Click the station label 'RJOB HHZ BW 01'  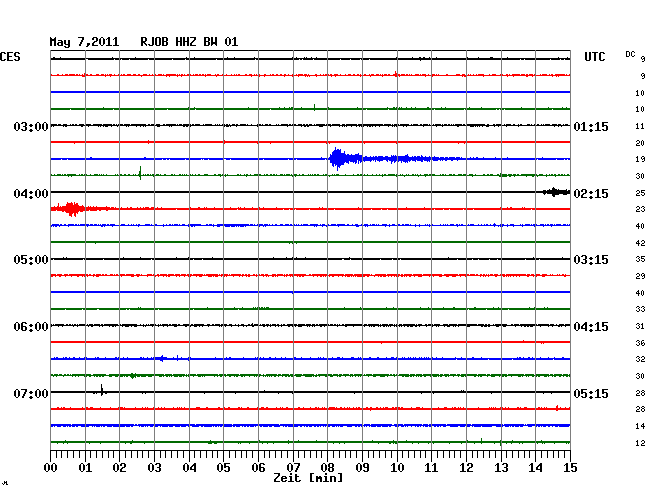189,42
